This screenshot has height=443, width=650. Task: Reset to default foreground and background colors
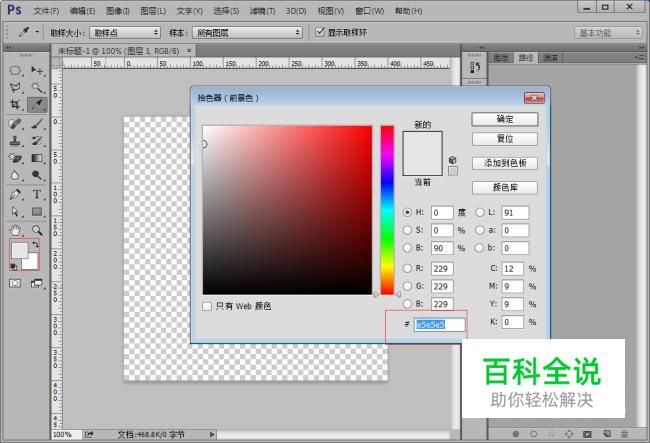click(x=14, y=267)
